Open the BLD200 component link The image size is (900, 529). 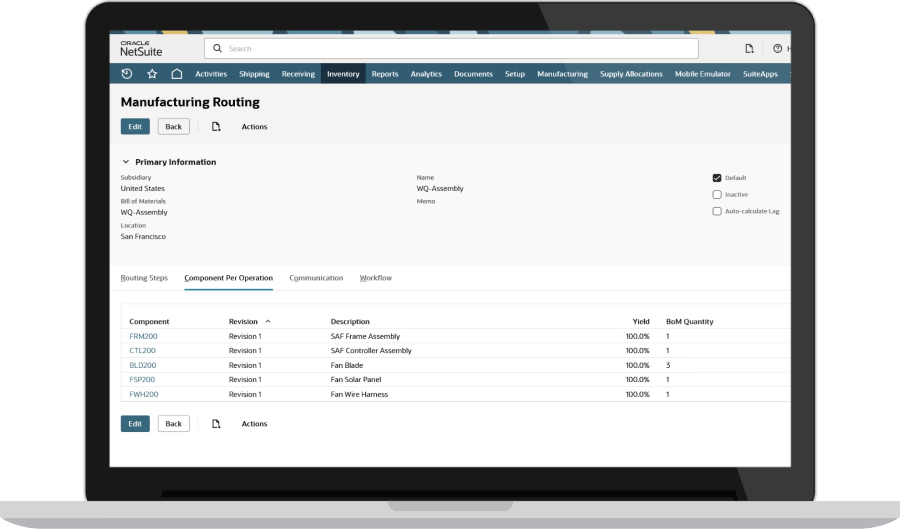142,365
